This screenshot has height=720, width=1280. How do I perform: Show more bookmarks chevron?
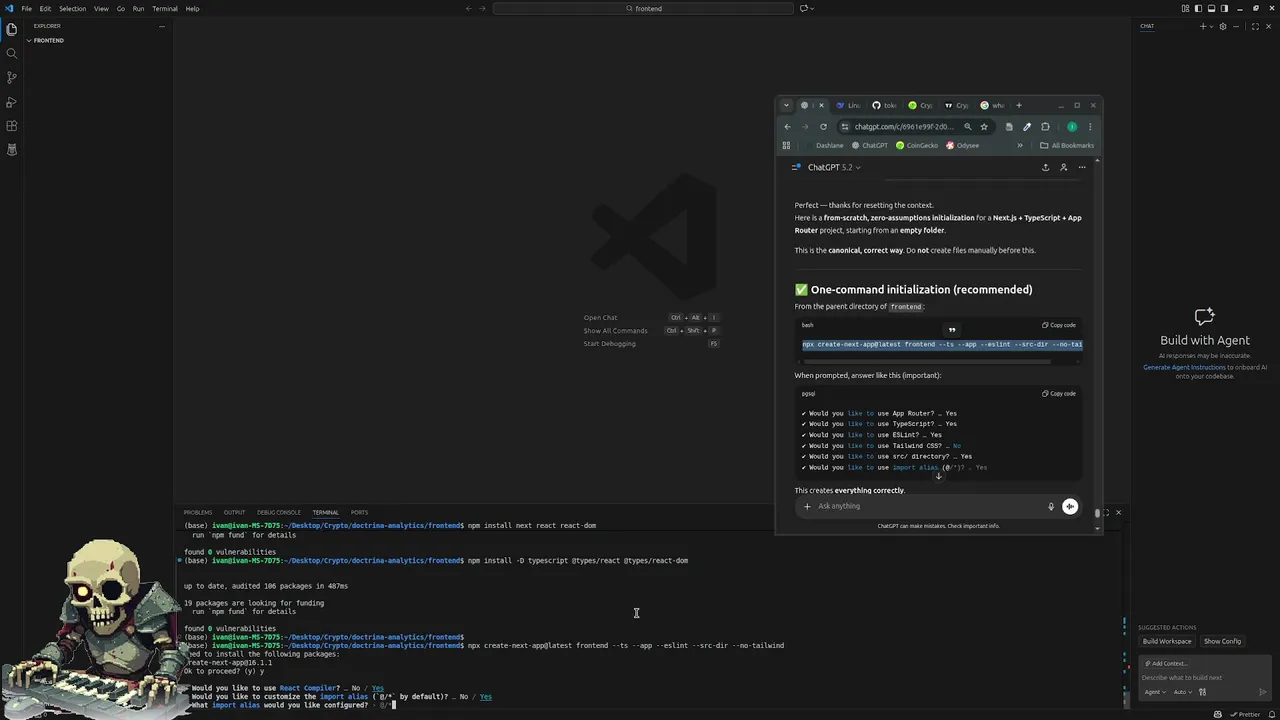tap(1020, 145)
